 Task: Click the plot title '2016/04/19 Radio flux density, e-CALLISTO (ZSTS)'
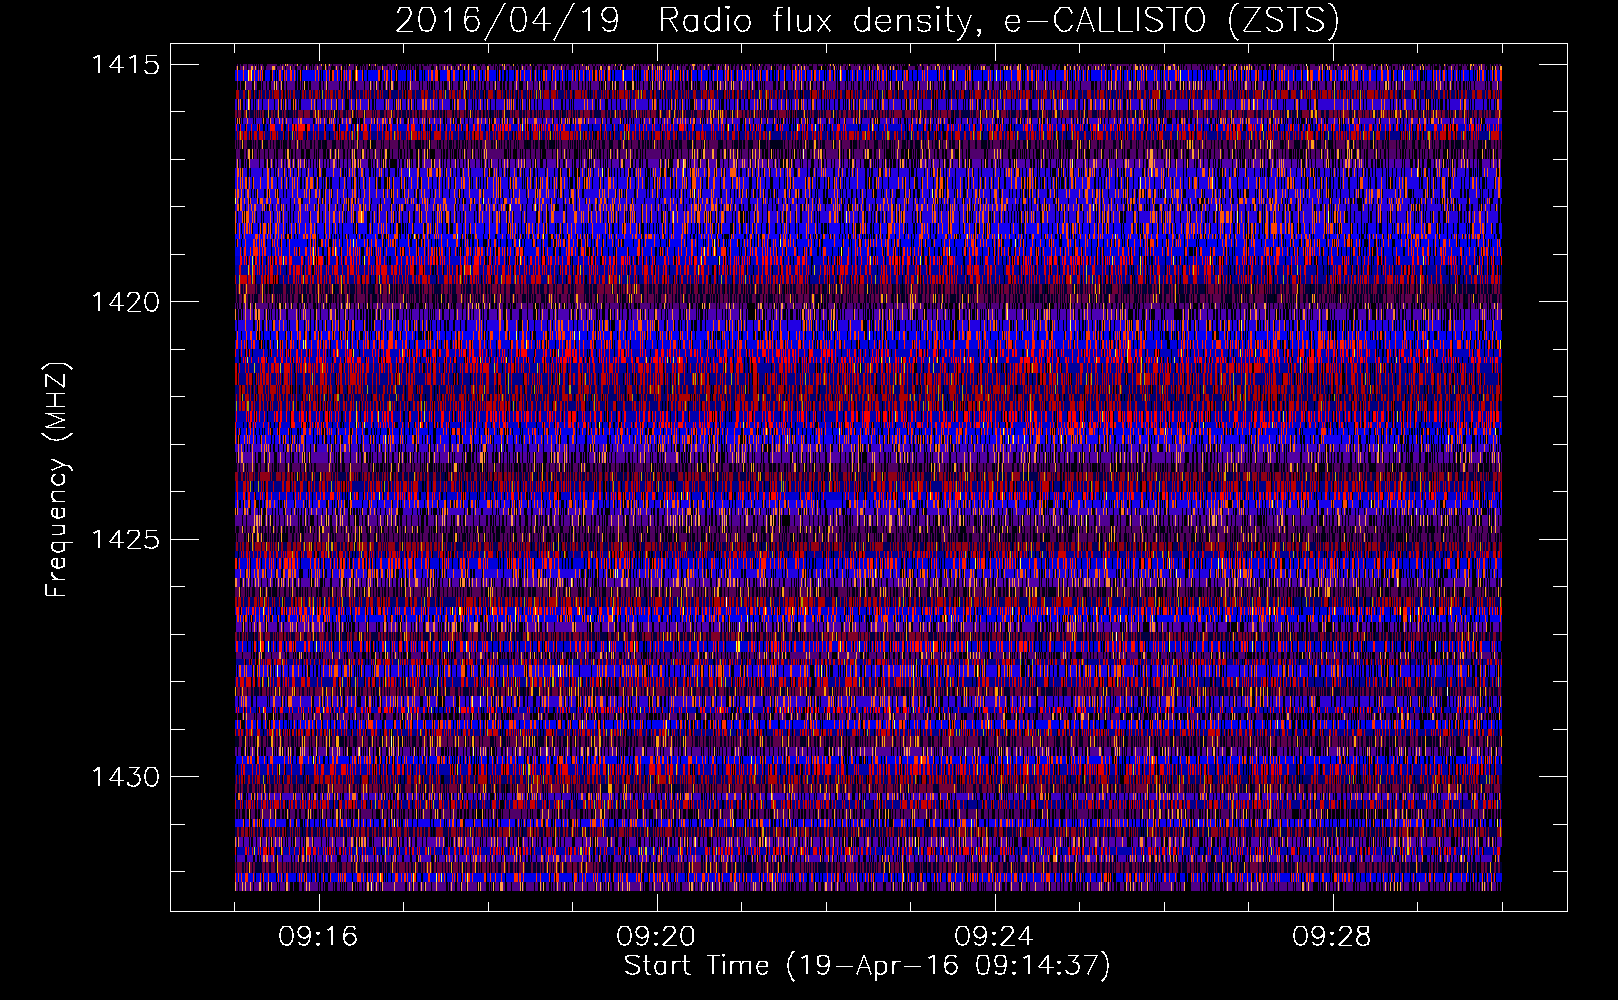(867, 20)
